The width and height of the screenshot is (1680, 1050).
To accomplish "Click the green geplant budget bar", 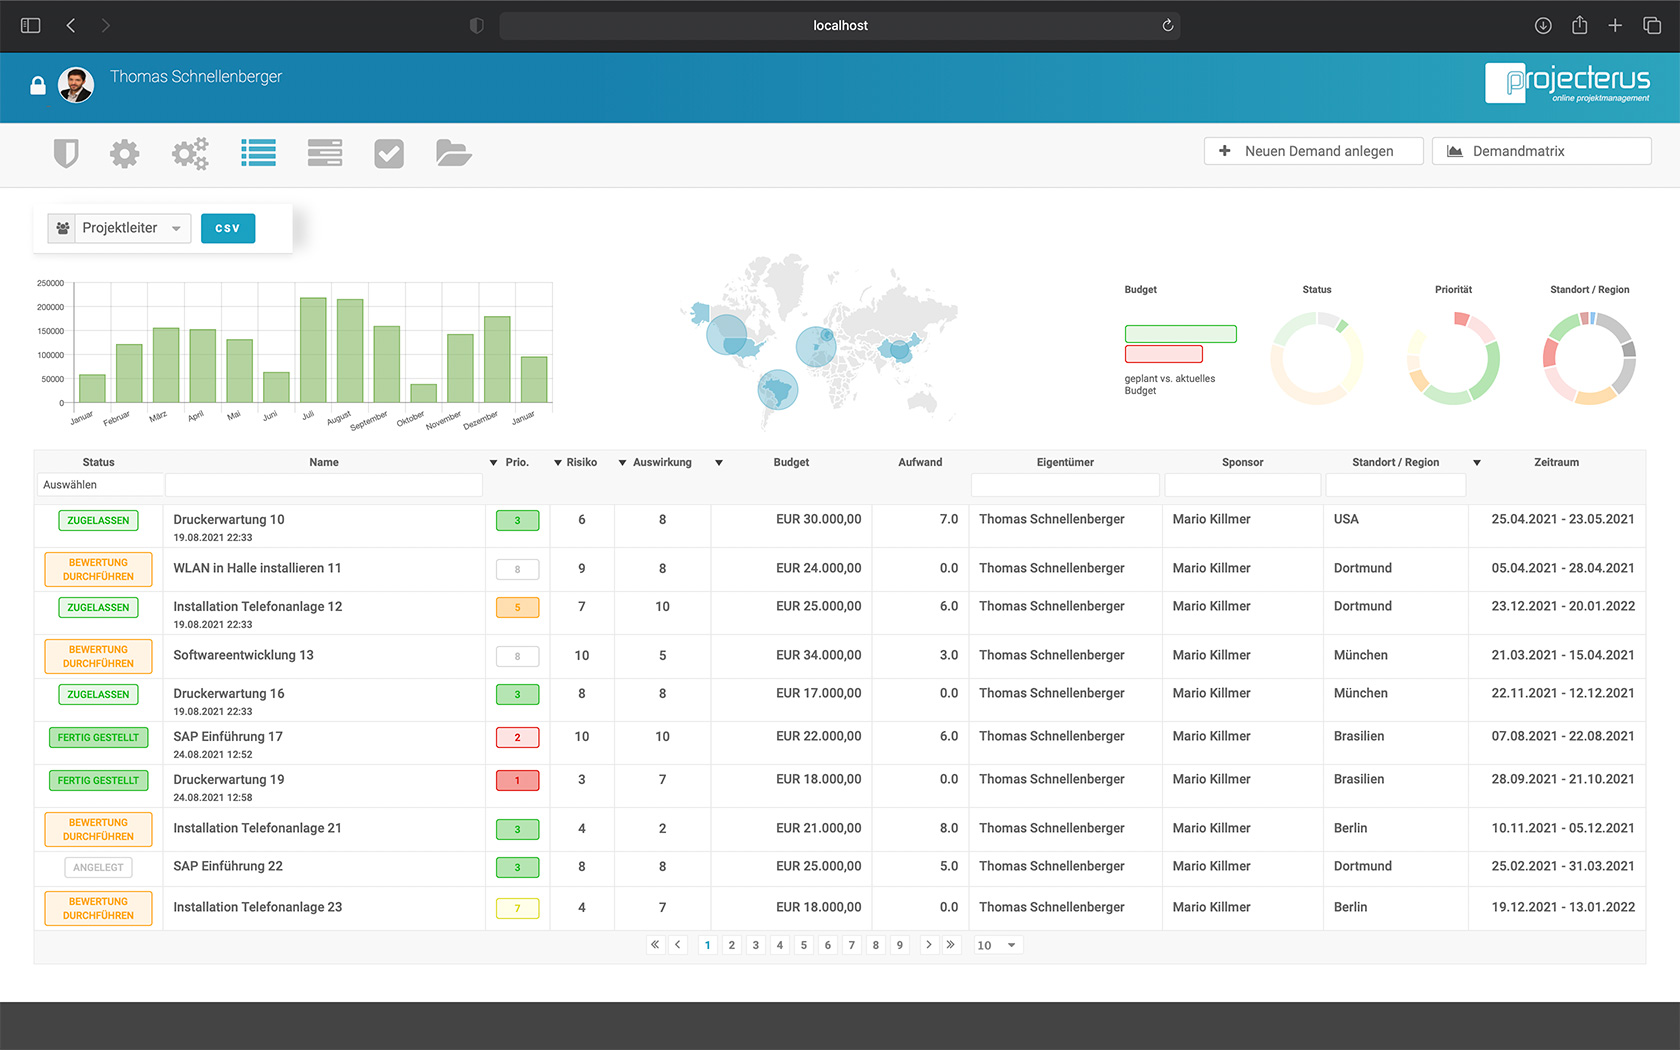I will [x=1180, y=333].
